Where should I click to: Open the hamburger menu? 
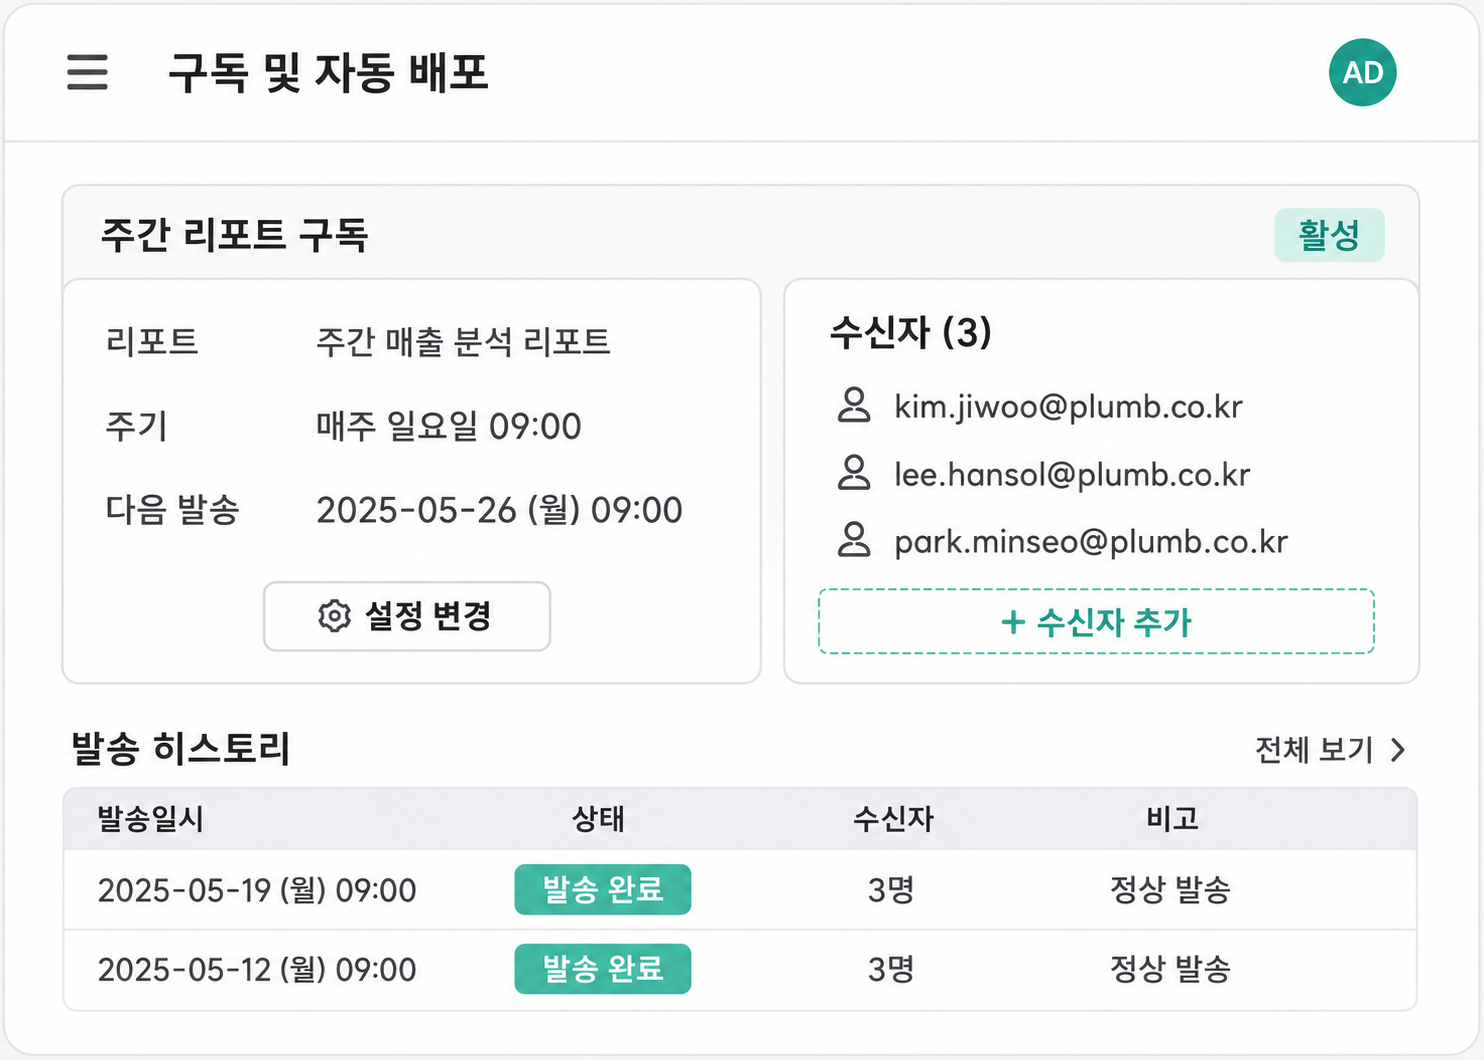pyautogui.click(x=87, y=72)
